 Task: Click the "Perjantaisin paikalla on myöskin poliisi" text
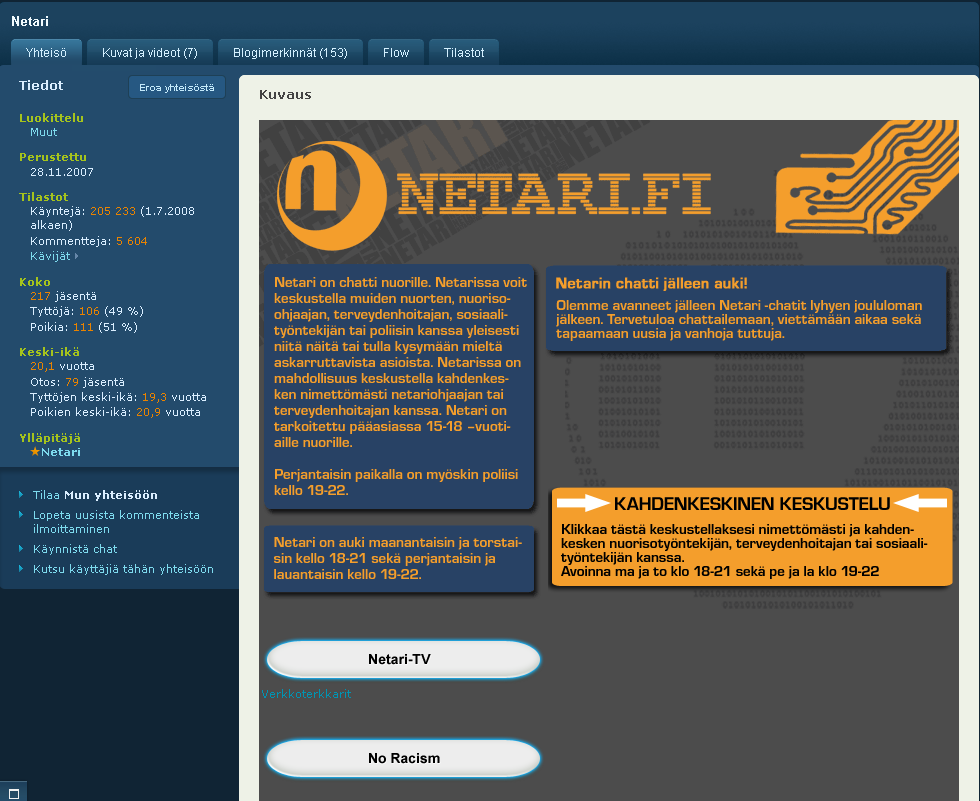pos(396,482)
